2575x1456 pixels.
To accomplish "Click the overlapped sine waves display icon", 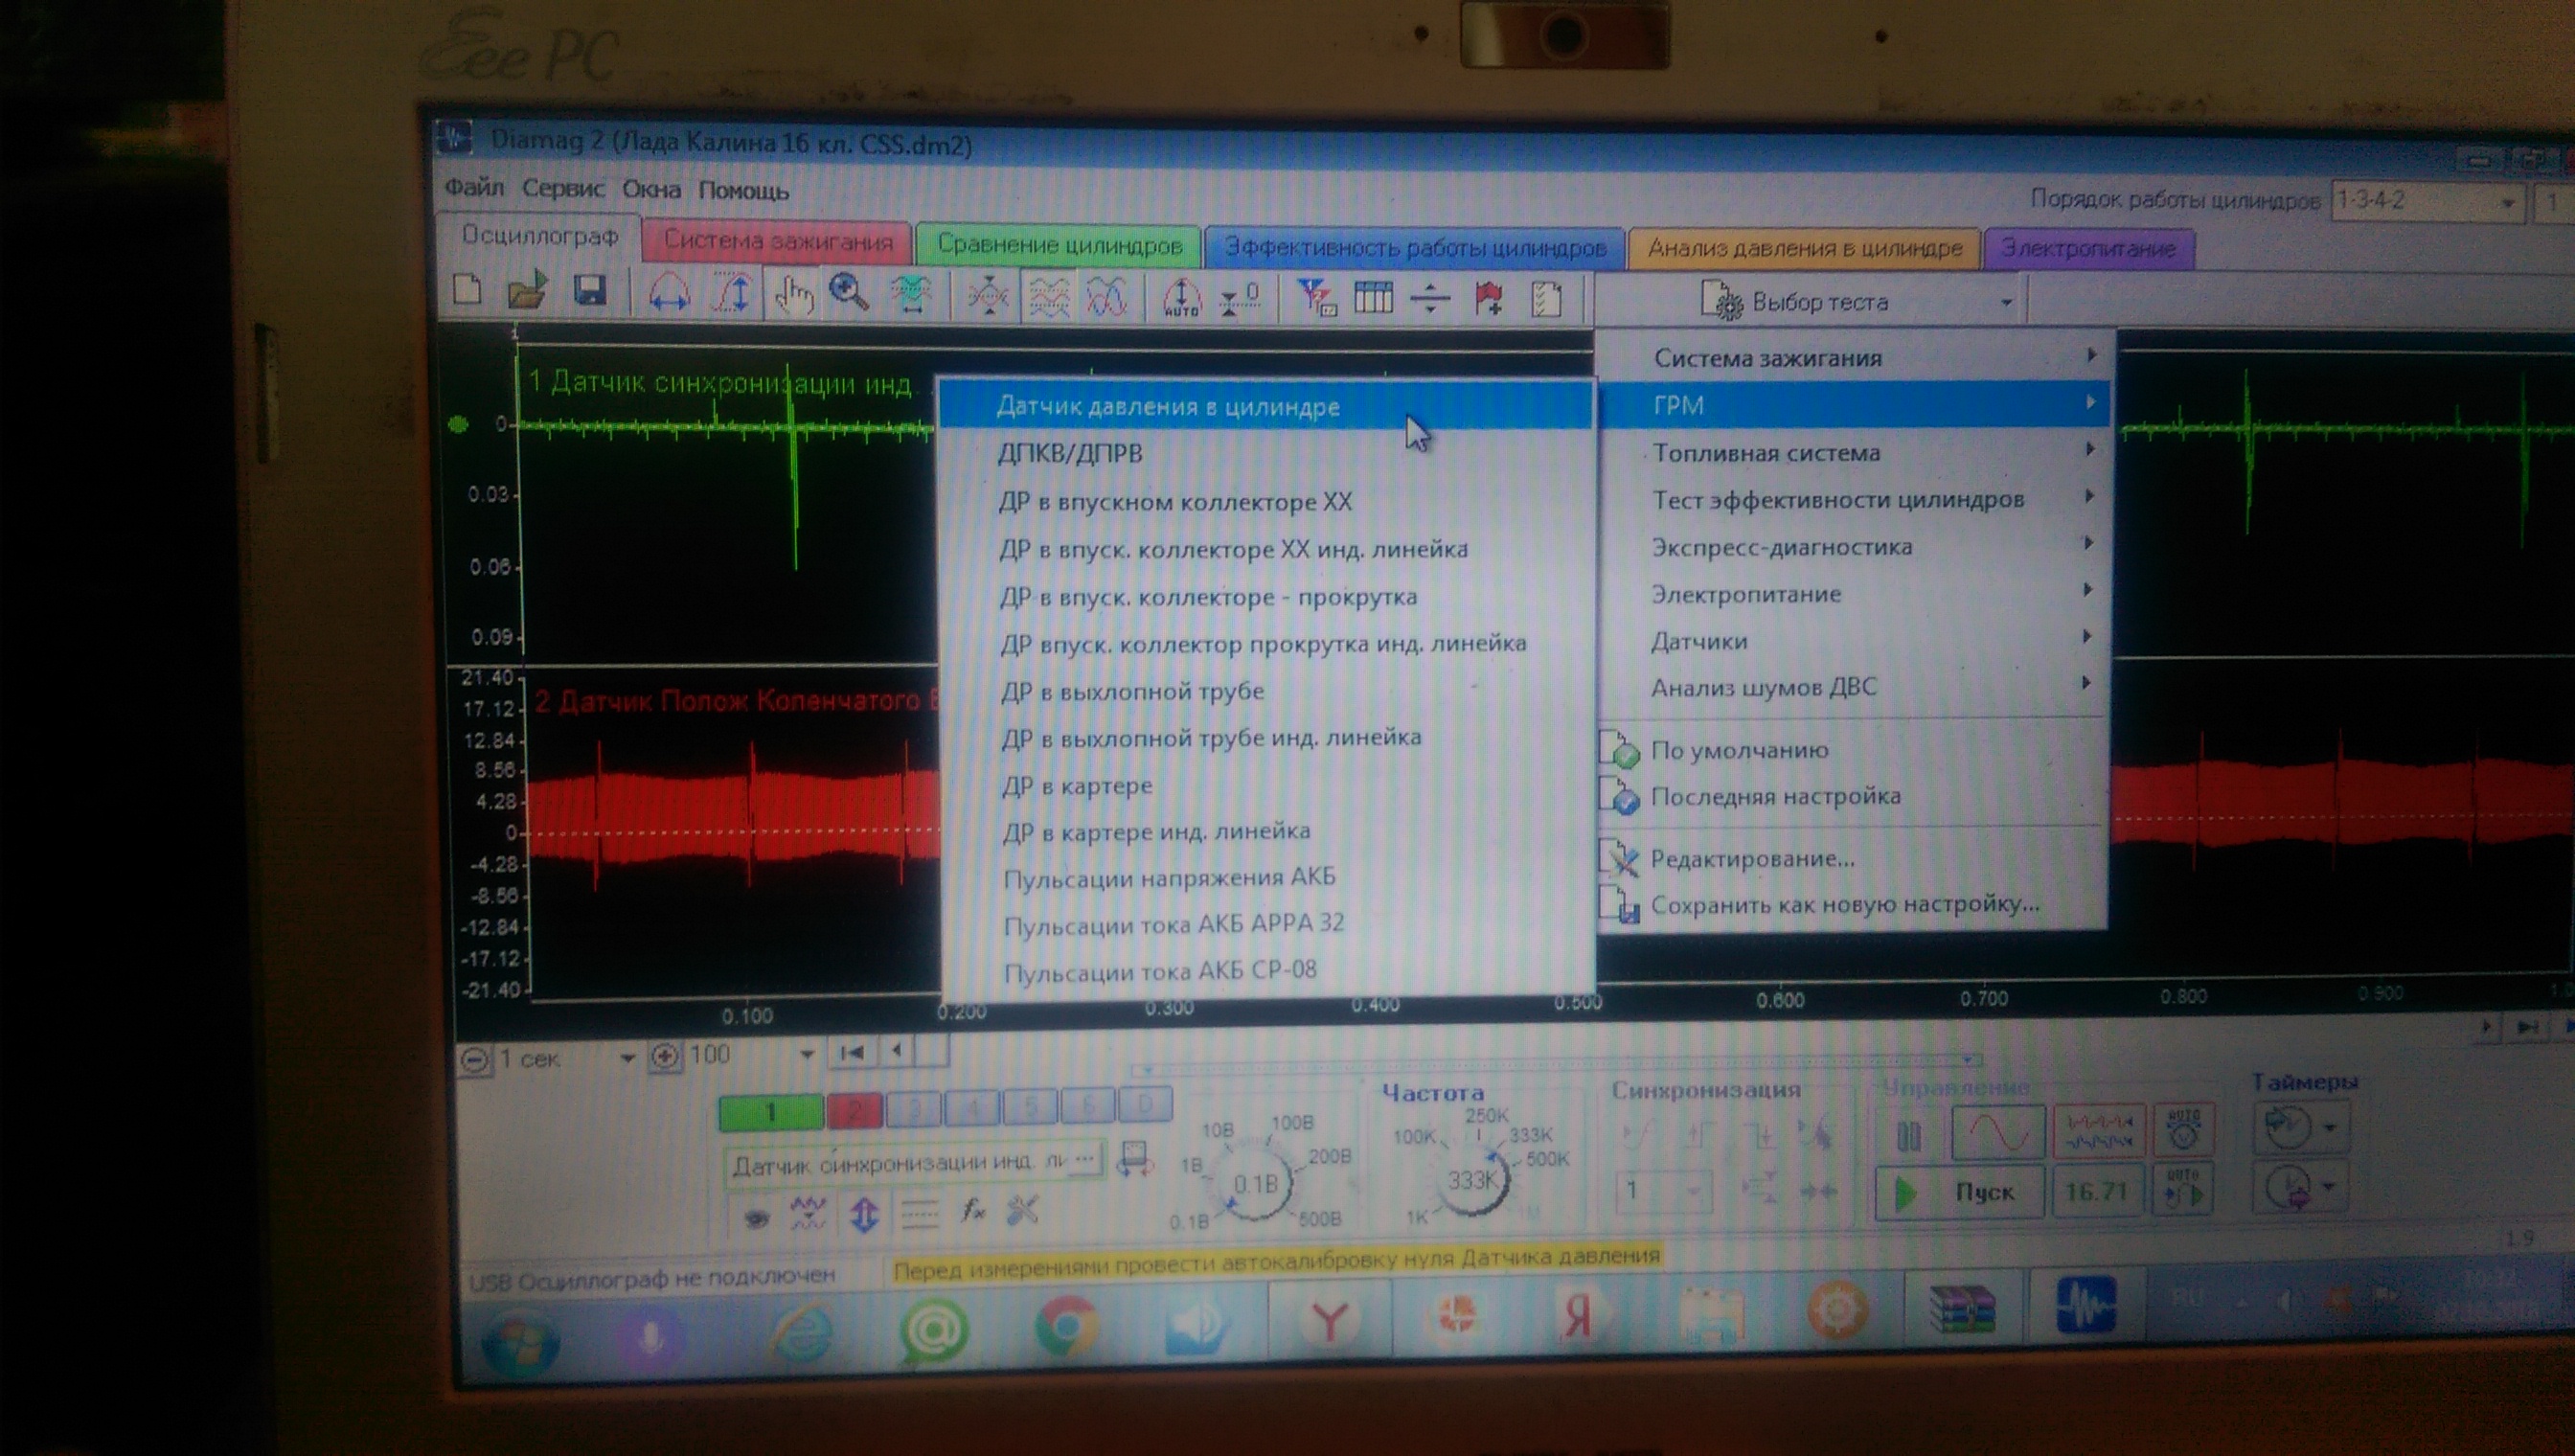I will pos(1106,297).
